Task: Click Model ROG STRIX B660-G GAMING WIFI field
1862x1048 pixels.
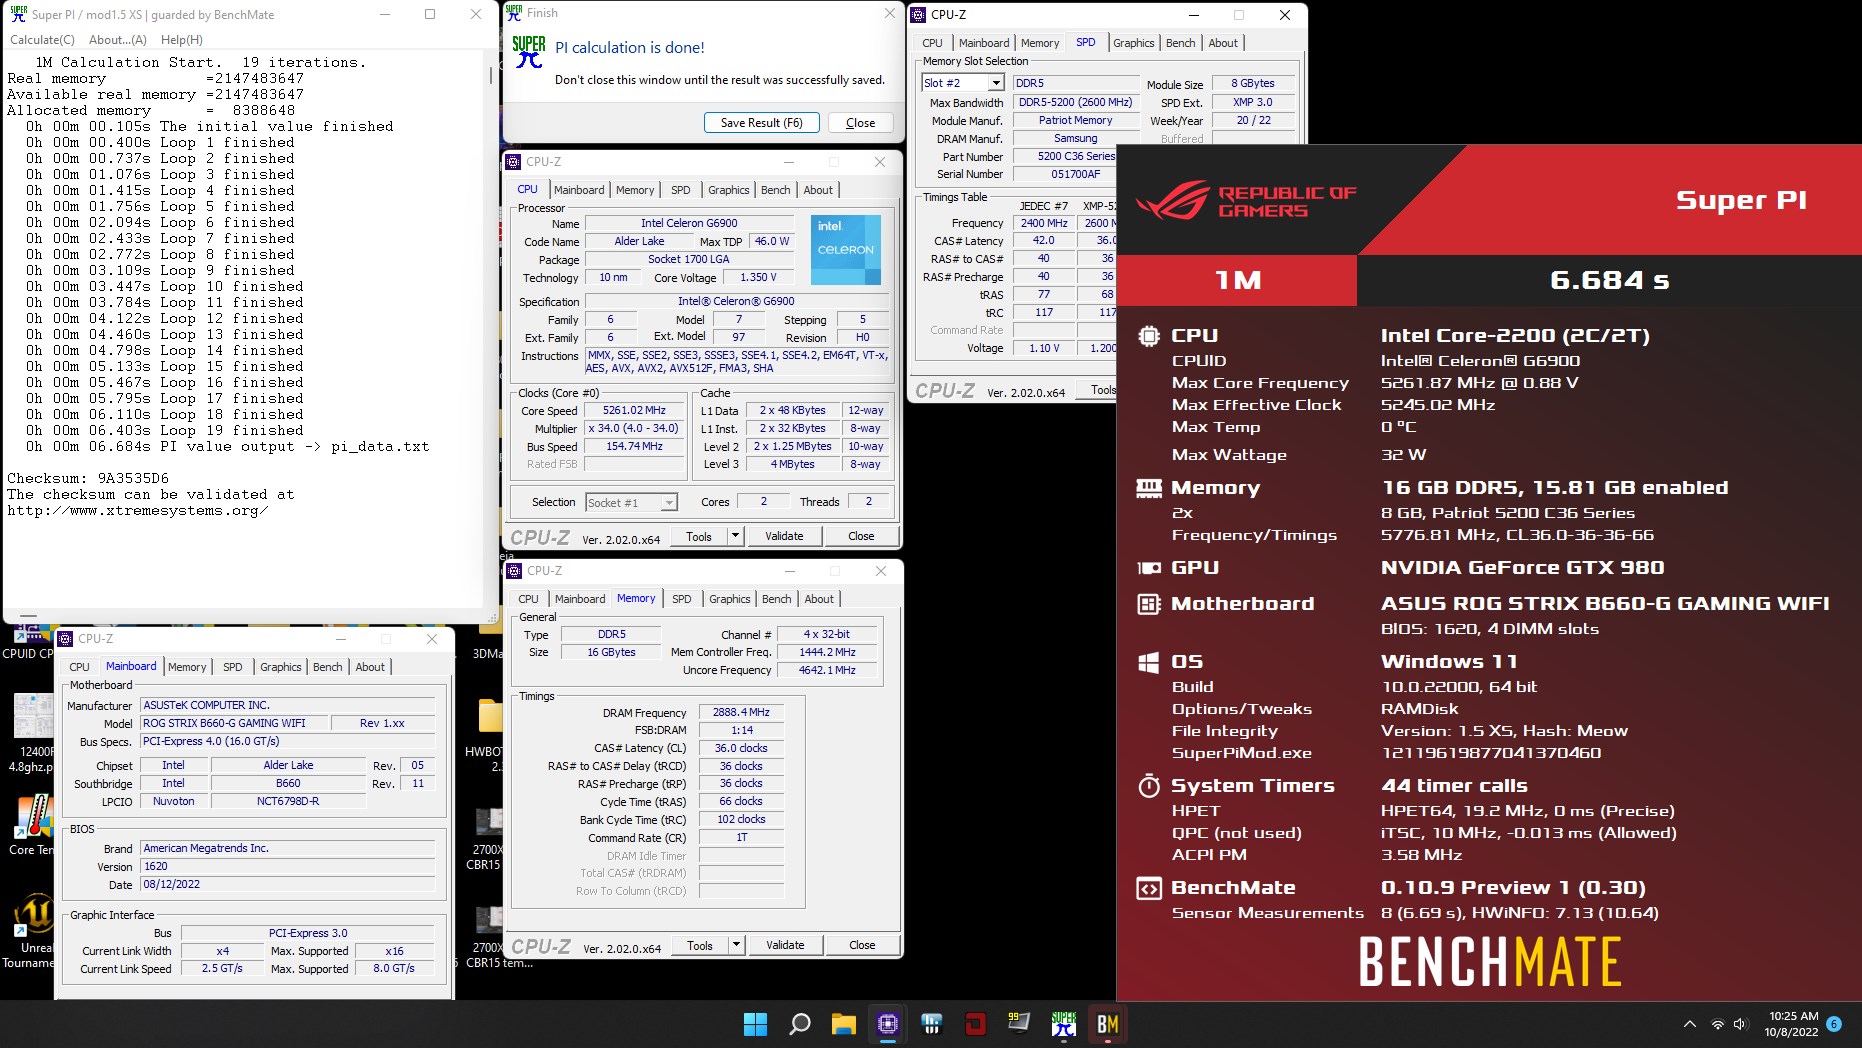Action: click(x=234, y=723)
